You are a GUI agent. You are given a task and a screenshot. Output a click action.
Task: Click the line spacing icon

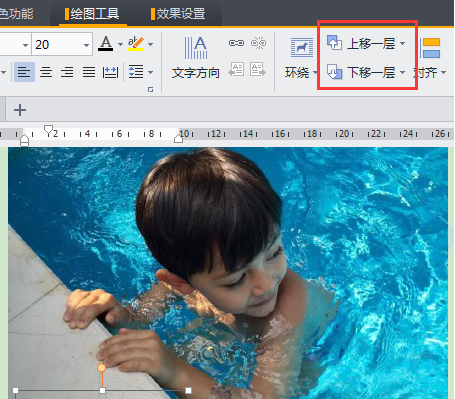(x=136, y=72)
